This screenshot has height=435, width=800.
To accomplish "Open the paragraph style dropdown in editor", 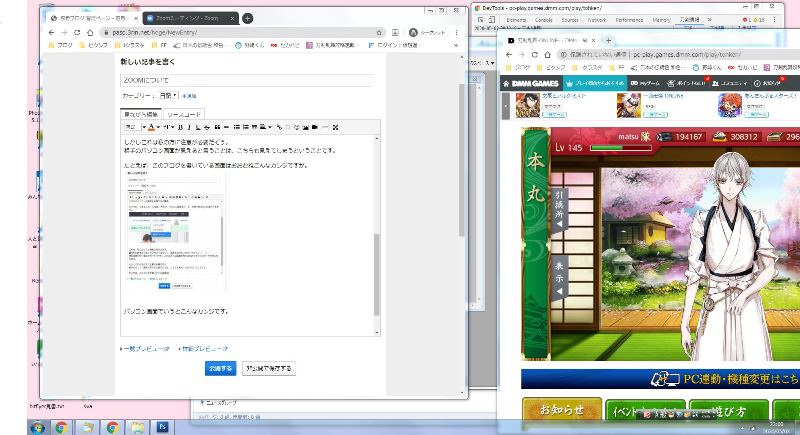I will tap(136, 127).
